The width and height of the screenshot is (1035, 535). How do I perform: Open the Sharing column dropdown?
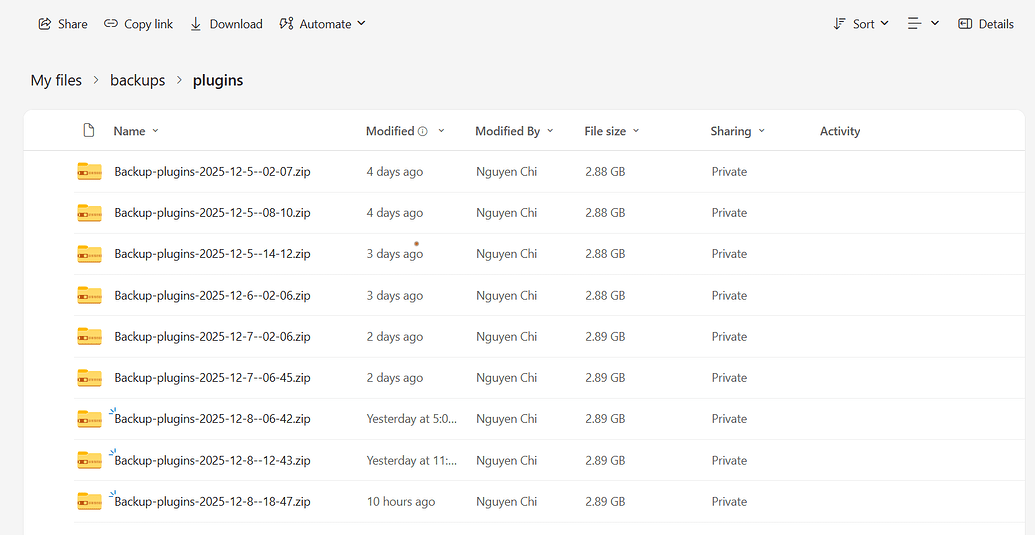pyautogui.click(x=762, y=131)
